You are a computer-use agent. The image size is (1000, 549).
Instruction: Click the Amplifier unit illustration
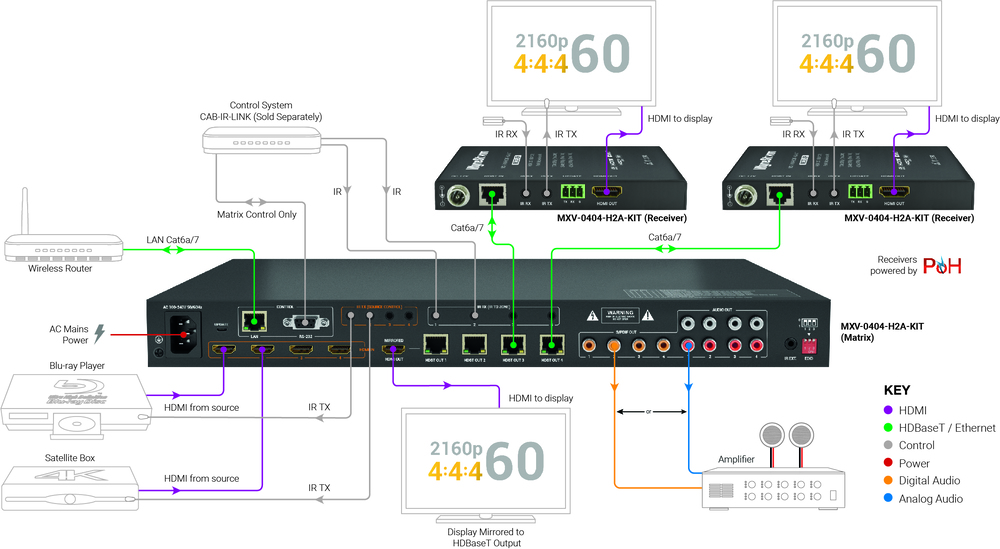(774, 488)
